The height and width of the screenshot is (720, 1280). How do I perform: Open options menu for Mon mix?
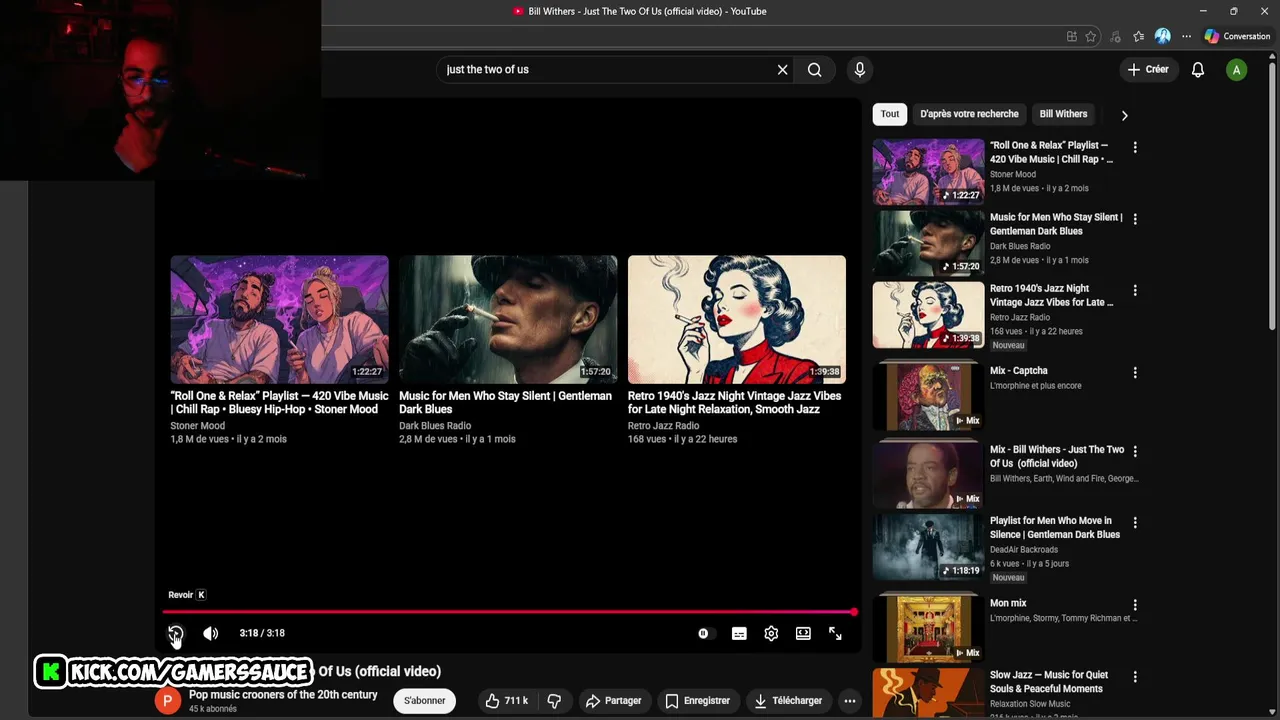(1135, 605)
